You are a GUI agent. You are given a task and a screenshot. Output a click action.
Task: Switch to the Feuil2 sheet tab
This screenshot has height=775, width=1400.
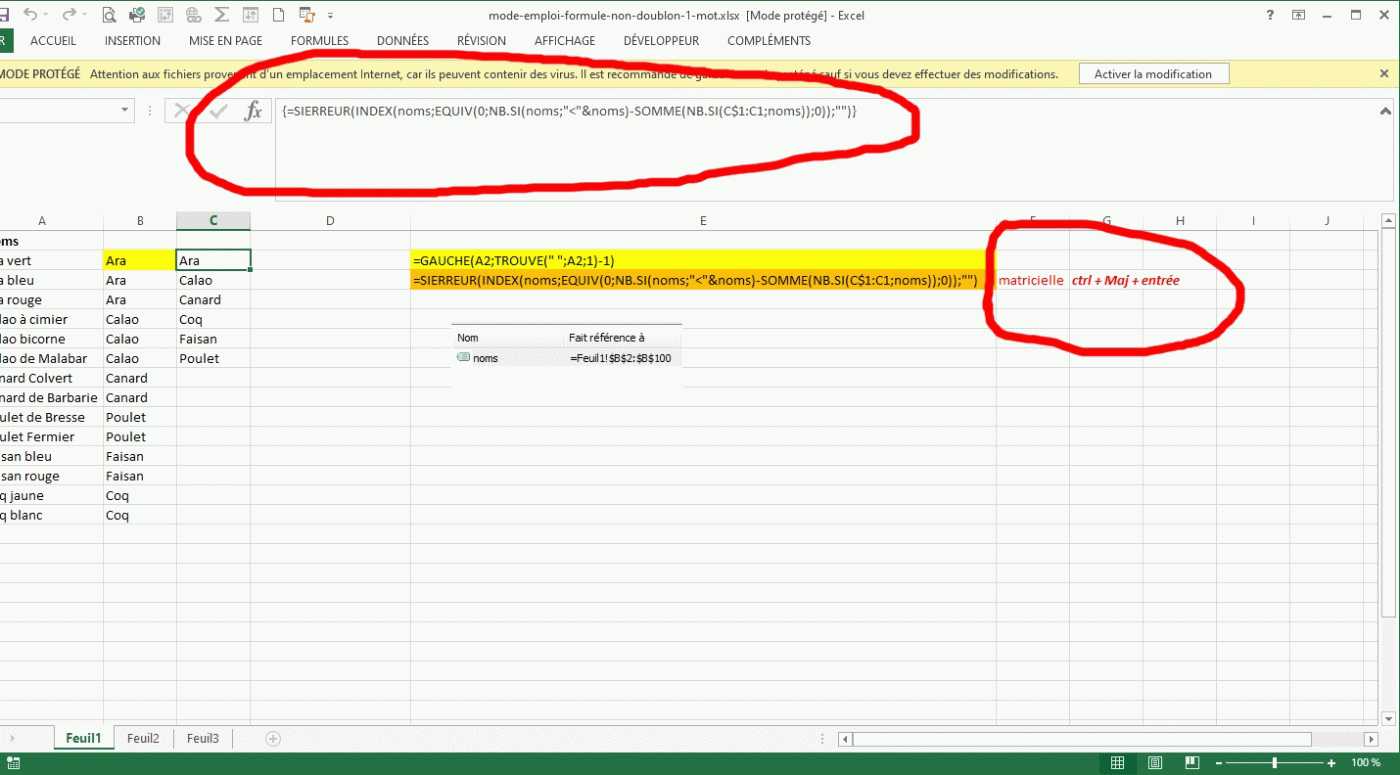(x=143, y=739)
